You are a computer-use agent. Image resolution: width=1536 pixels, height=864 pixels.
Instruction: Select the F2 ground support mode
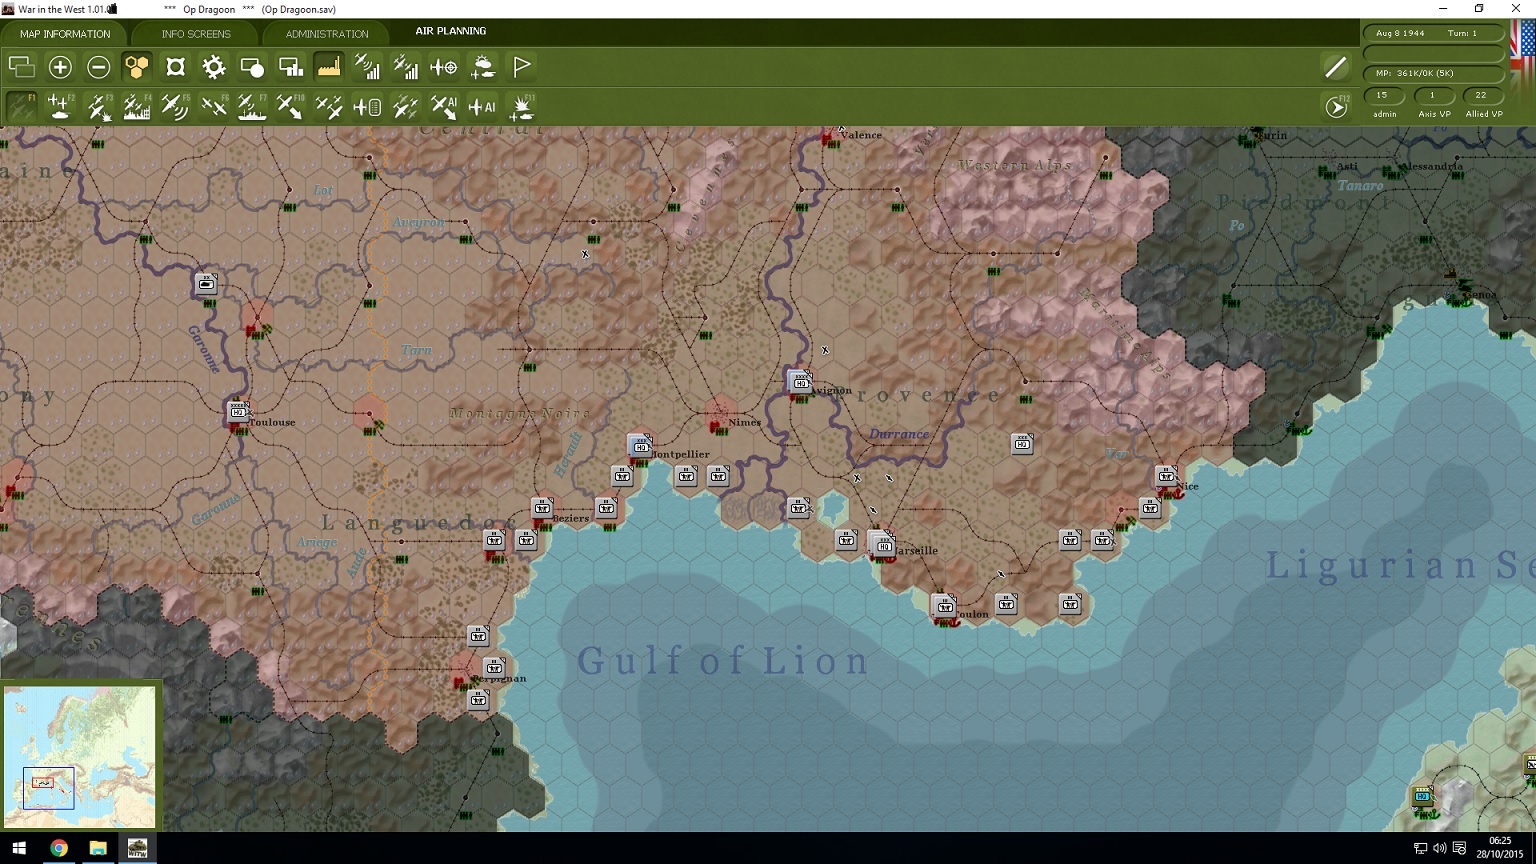coord(60,106)
